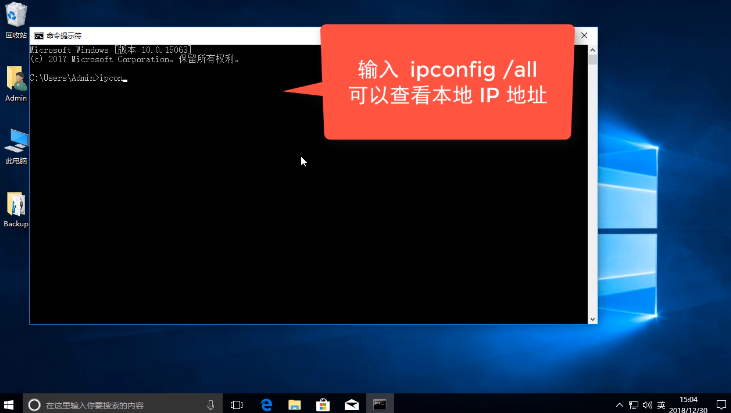Viewport: 731px width, 413px height.
Task: Open Microsoft Edge from the taskbar
Action: [267, 404]
